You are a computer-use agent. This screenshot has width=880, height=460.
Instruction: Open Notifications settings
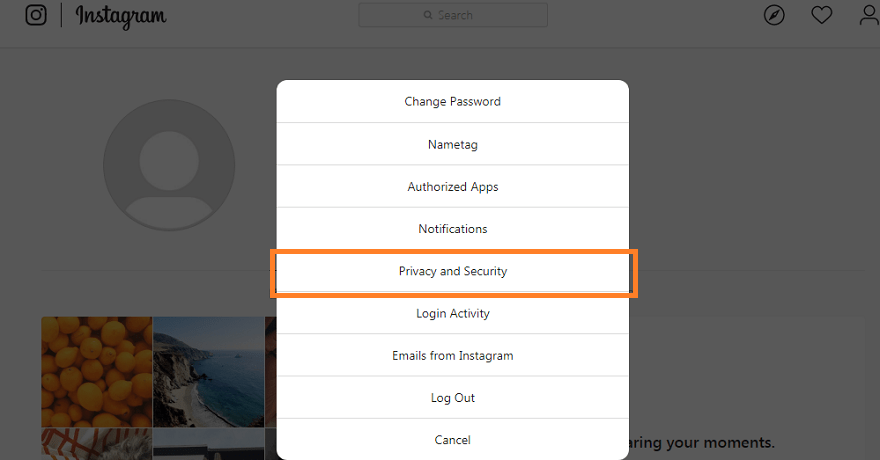click(x=453, y=229)
